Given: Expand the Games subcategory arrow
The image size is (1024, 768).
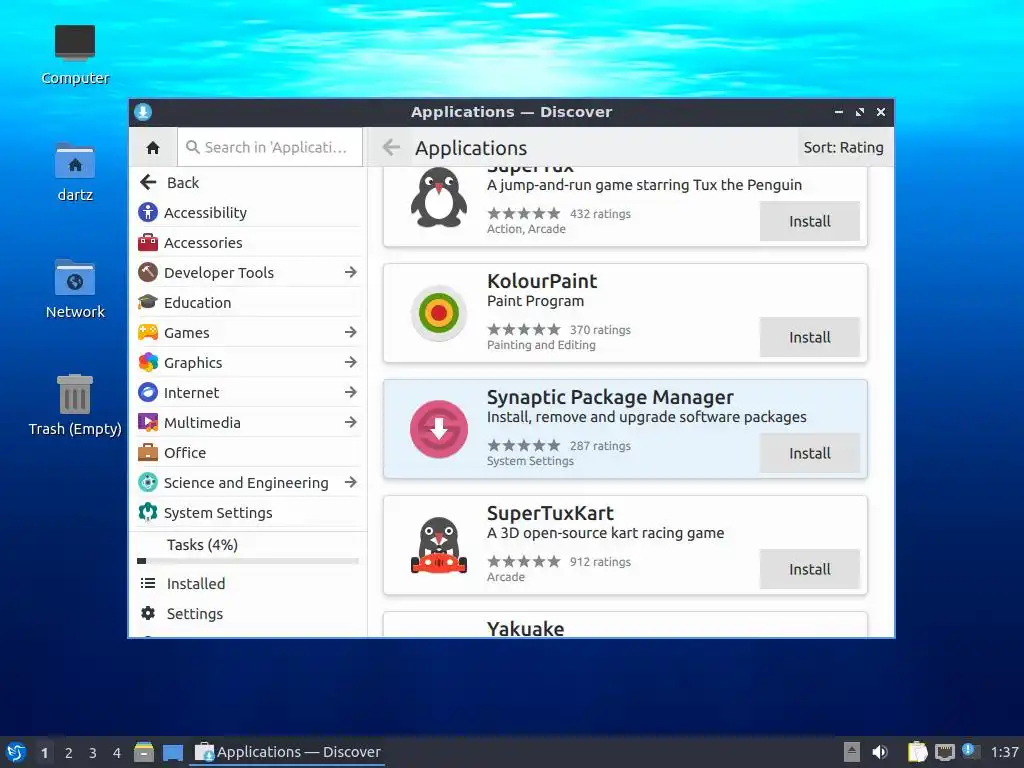Looking at the screenshot, I should tap(351, 332).
